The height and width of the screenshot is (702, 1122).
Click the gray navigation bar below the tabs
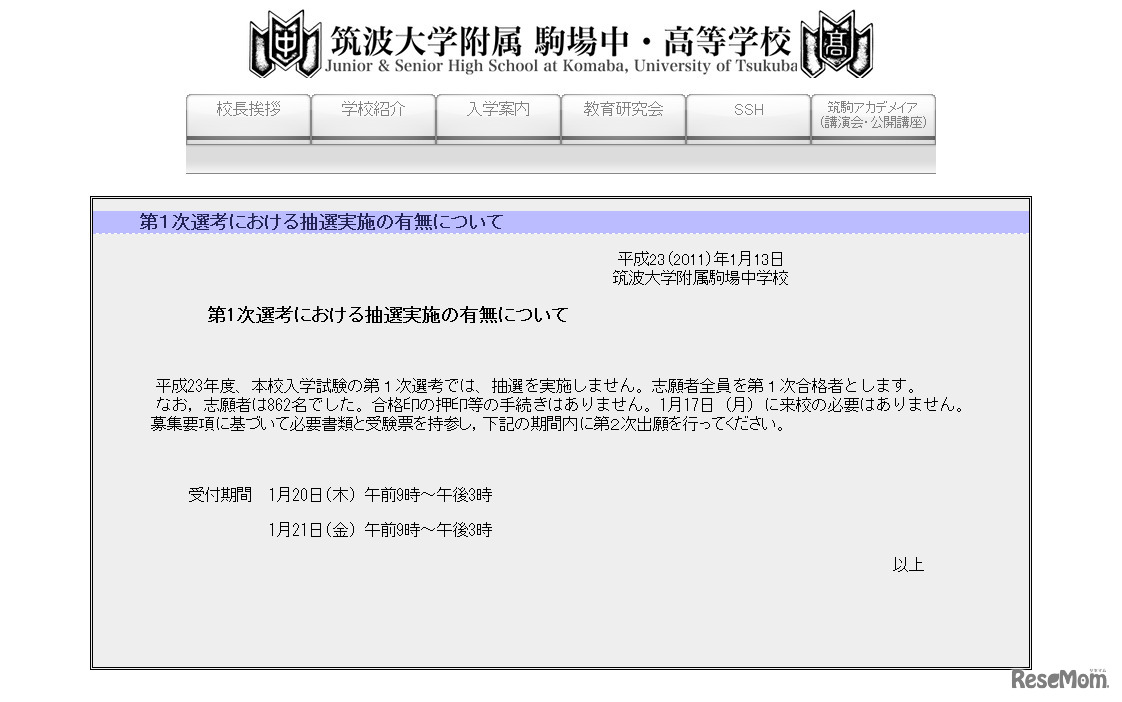560,155
